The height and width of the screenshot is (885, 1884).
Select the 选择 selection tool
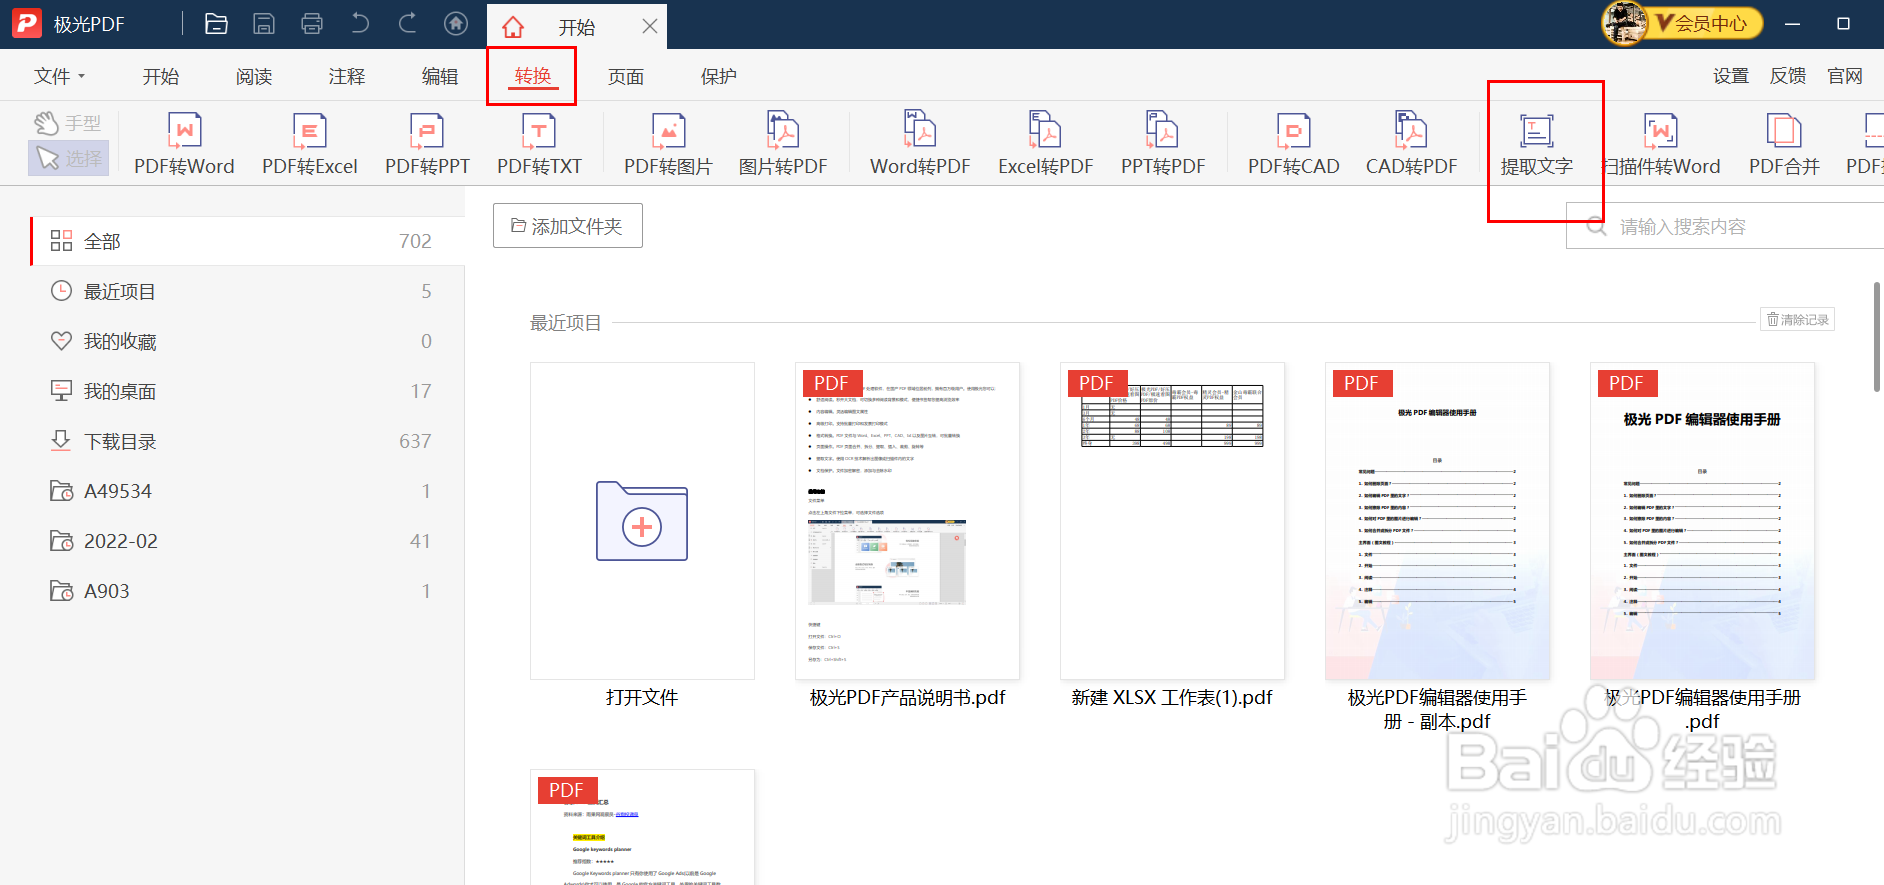[68, 158]
